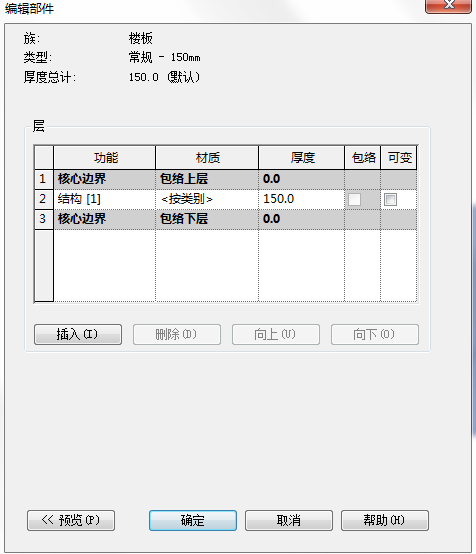Select row header number 3

click(x=44, y=219)
